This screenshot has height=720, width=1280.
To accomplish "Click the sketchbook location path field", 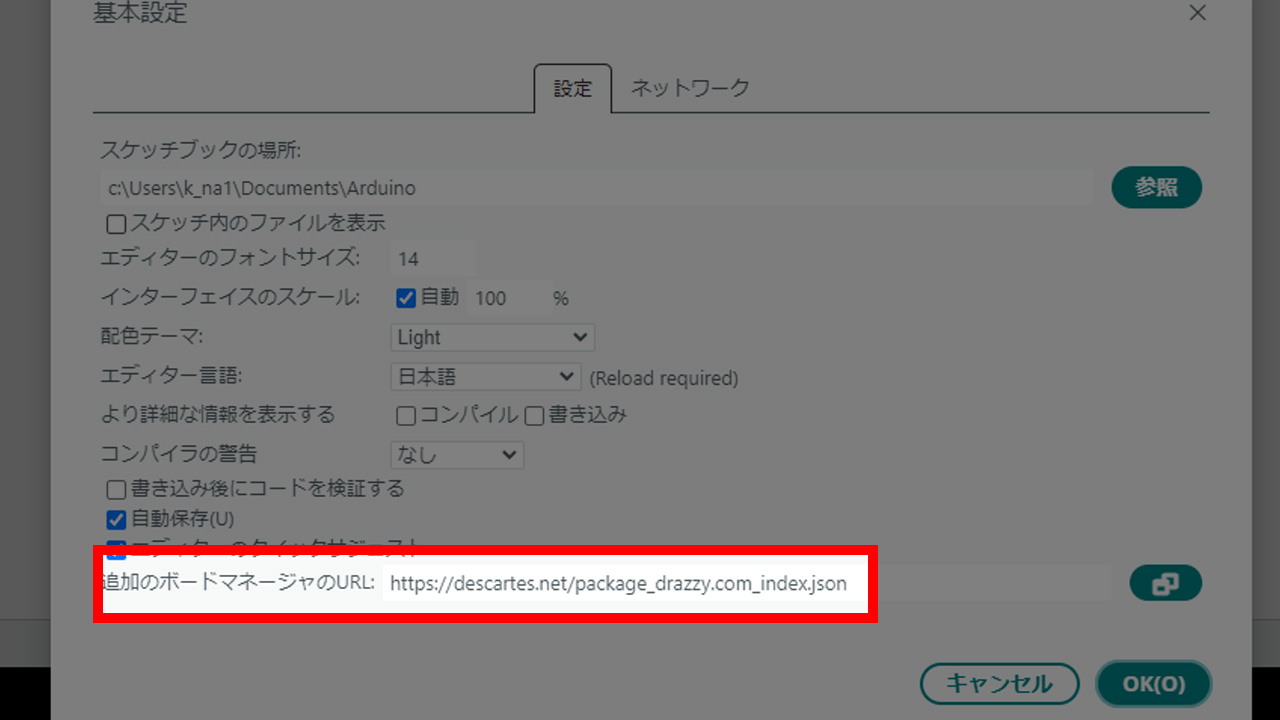I will tap(596, 188).
